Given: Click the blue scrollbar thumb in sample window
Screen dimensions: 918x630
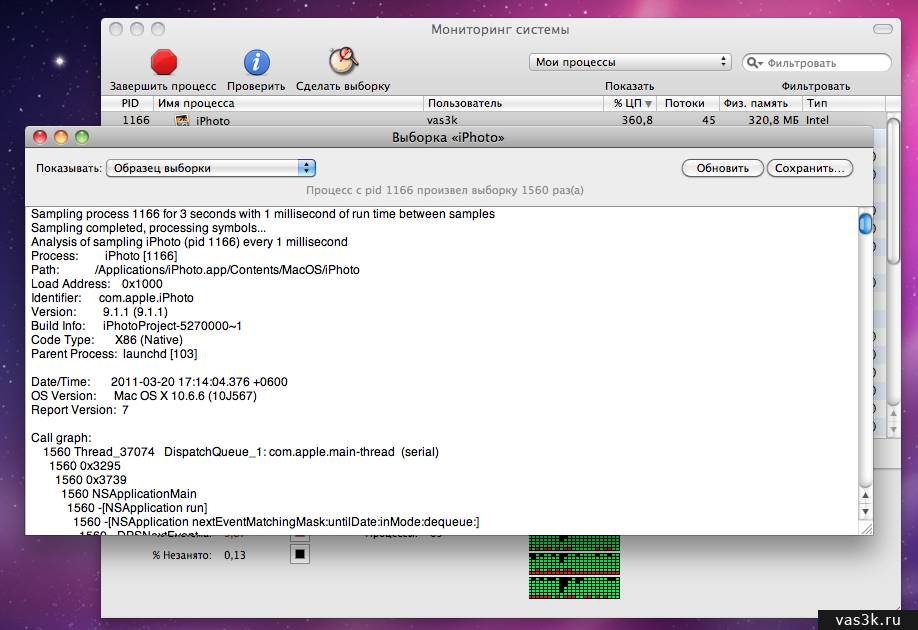Looking at the screenshot, I should (x=865, y=223).
